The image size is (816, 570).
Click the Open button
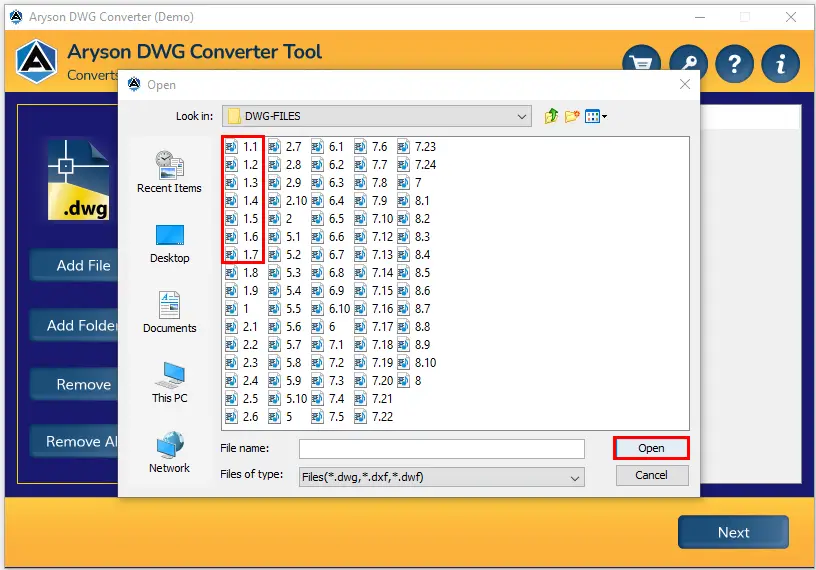click(x=651, y=448)
